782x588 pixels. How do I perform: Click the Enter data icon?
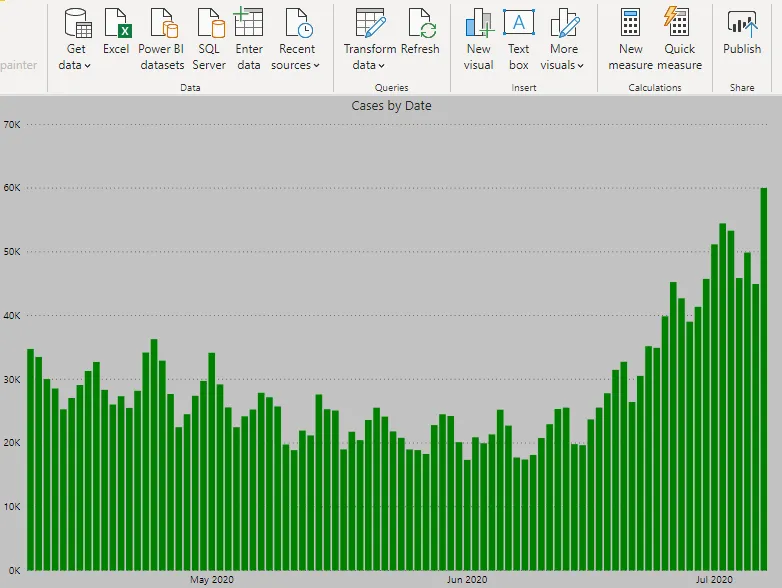click(x=249, y=24)
